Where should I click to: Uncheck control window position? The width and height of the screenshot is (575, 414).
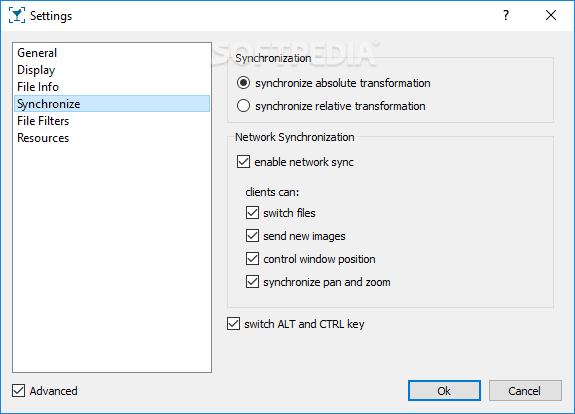pos(252,259)
